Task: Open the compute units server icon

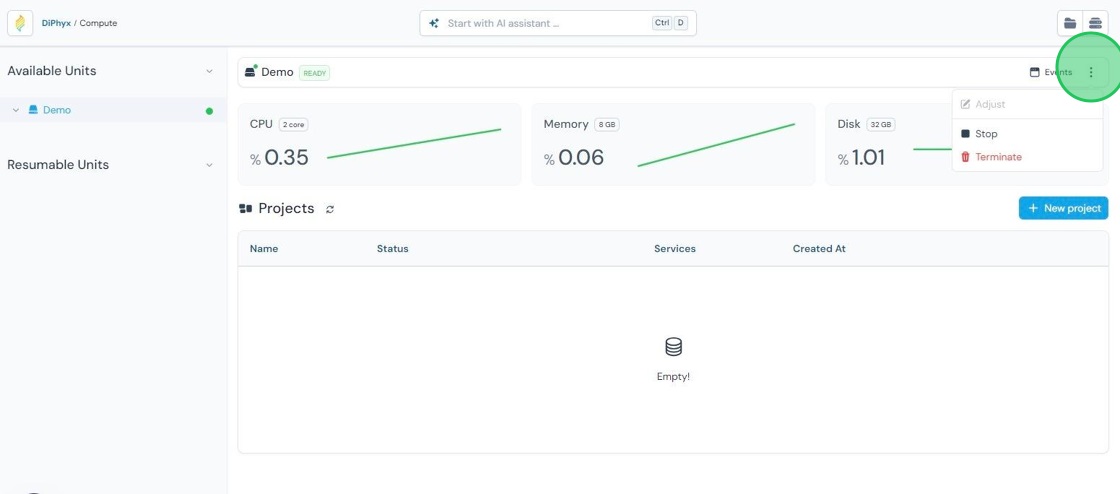Action: click(x=1095, y=23)
